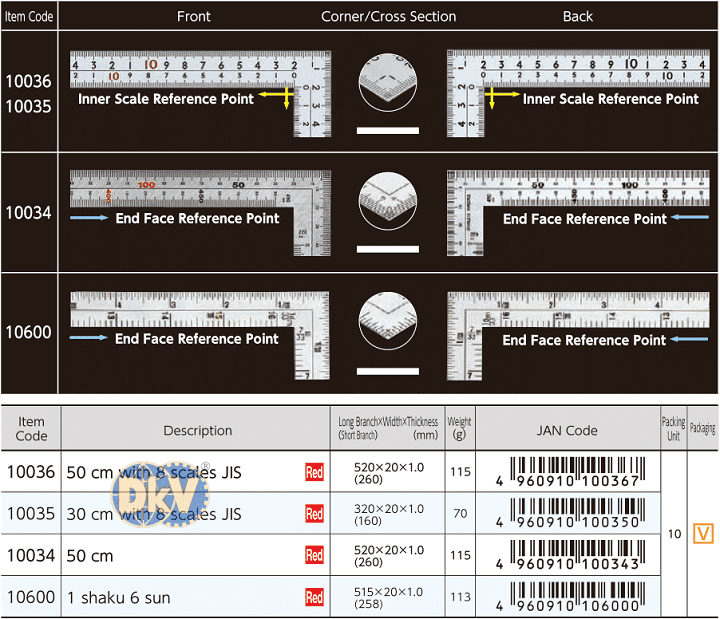Click the orange V packaging icon
720x619 pixels.
[x=703, y=534]
